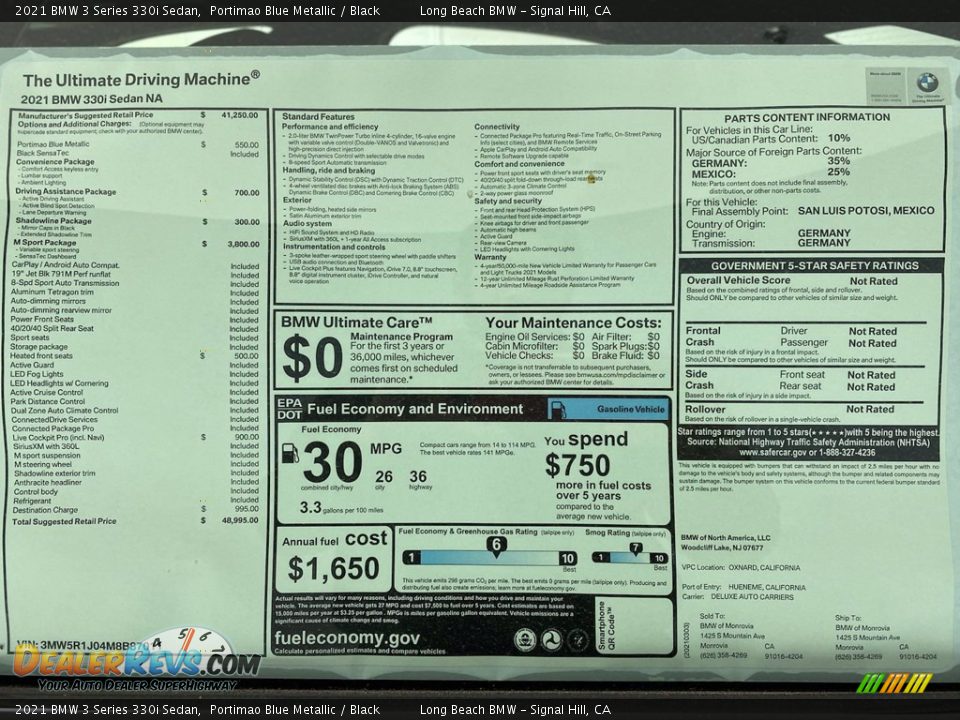The height and width of the screenshot is (720, 960).
Task: Select the "Sold To:" label
Action: pyautogui.click(x=712, y=616)
